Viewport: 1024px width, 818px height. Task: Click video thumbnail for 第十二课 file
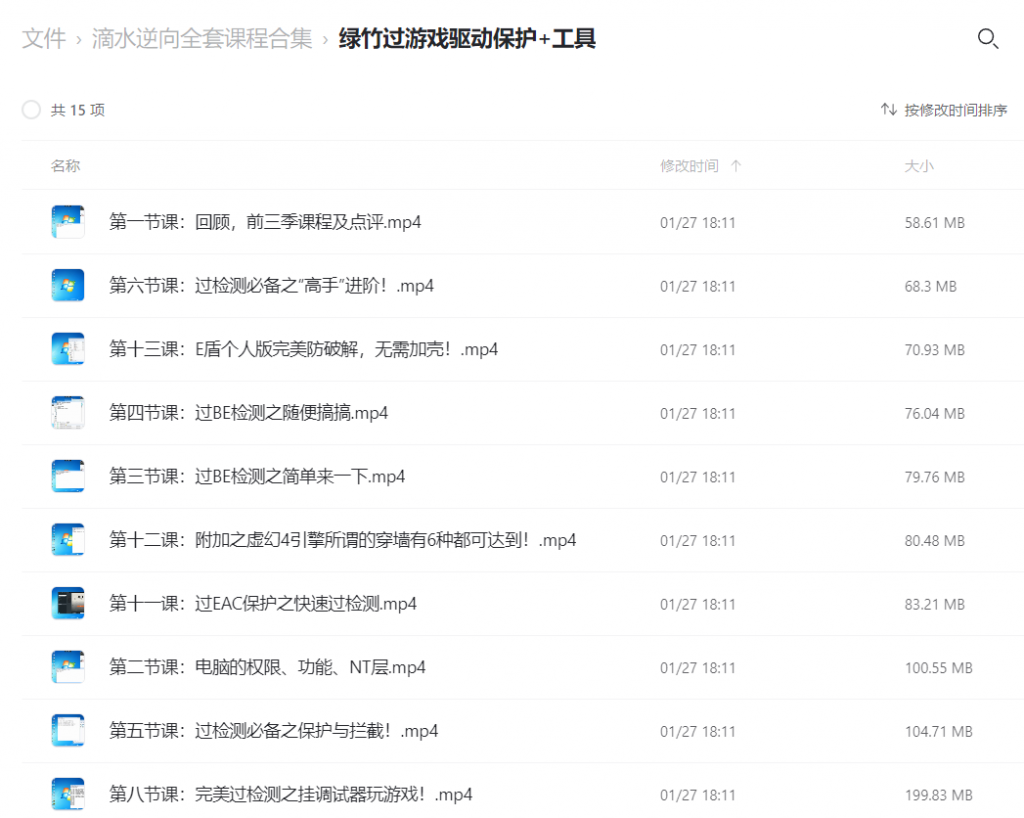68,540
